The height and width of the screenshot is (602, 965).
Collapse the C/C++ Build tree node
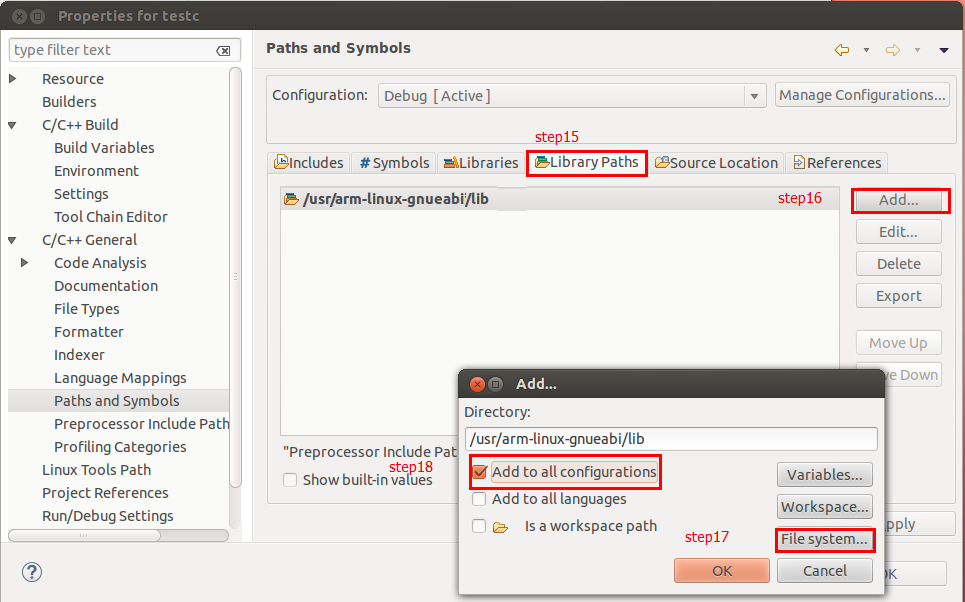point(12,125)
